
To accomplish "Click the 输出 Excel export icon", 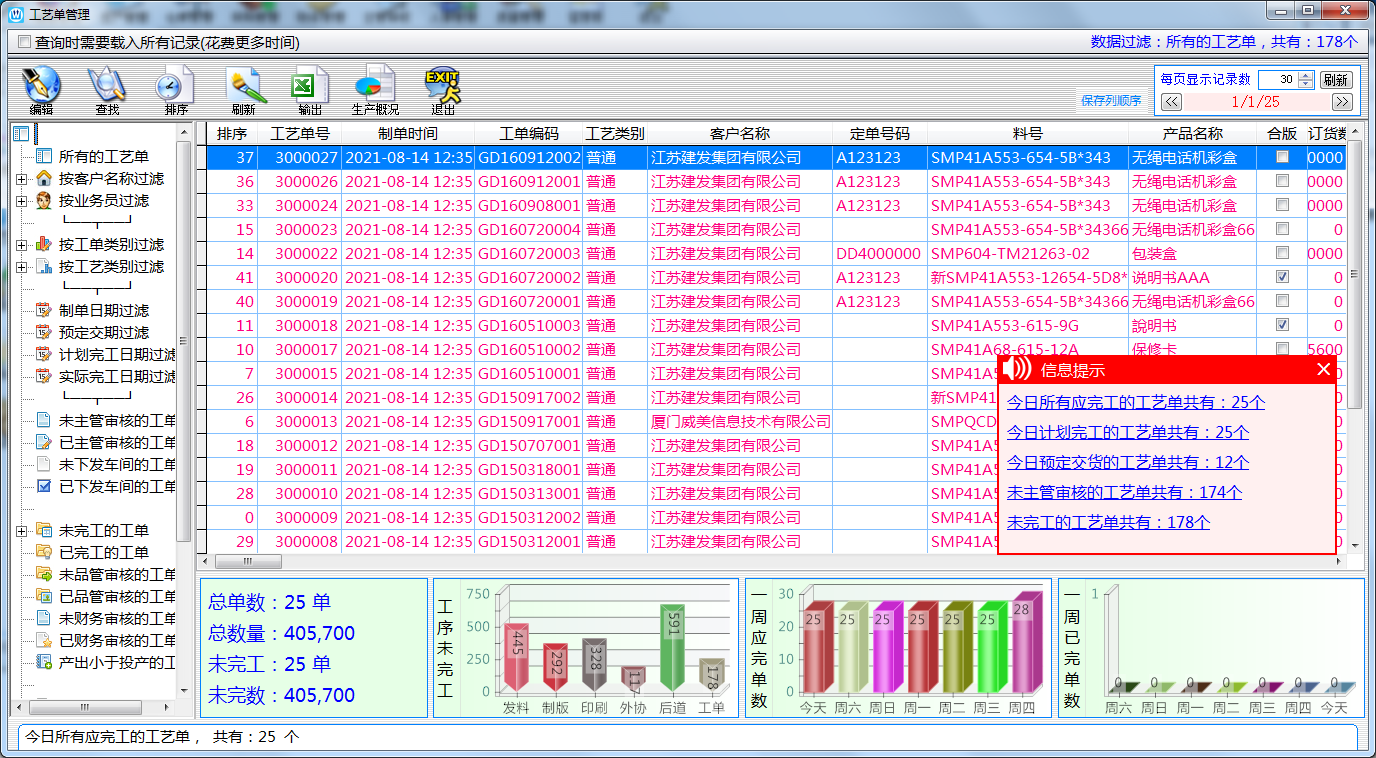I will [310, 85].
